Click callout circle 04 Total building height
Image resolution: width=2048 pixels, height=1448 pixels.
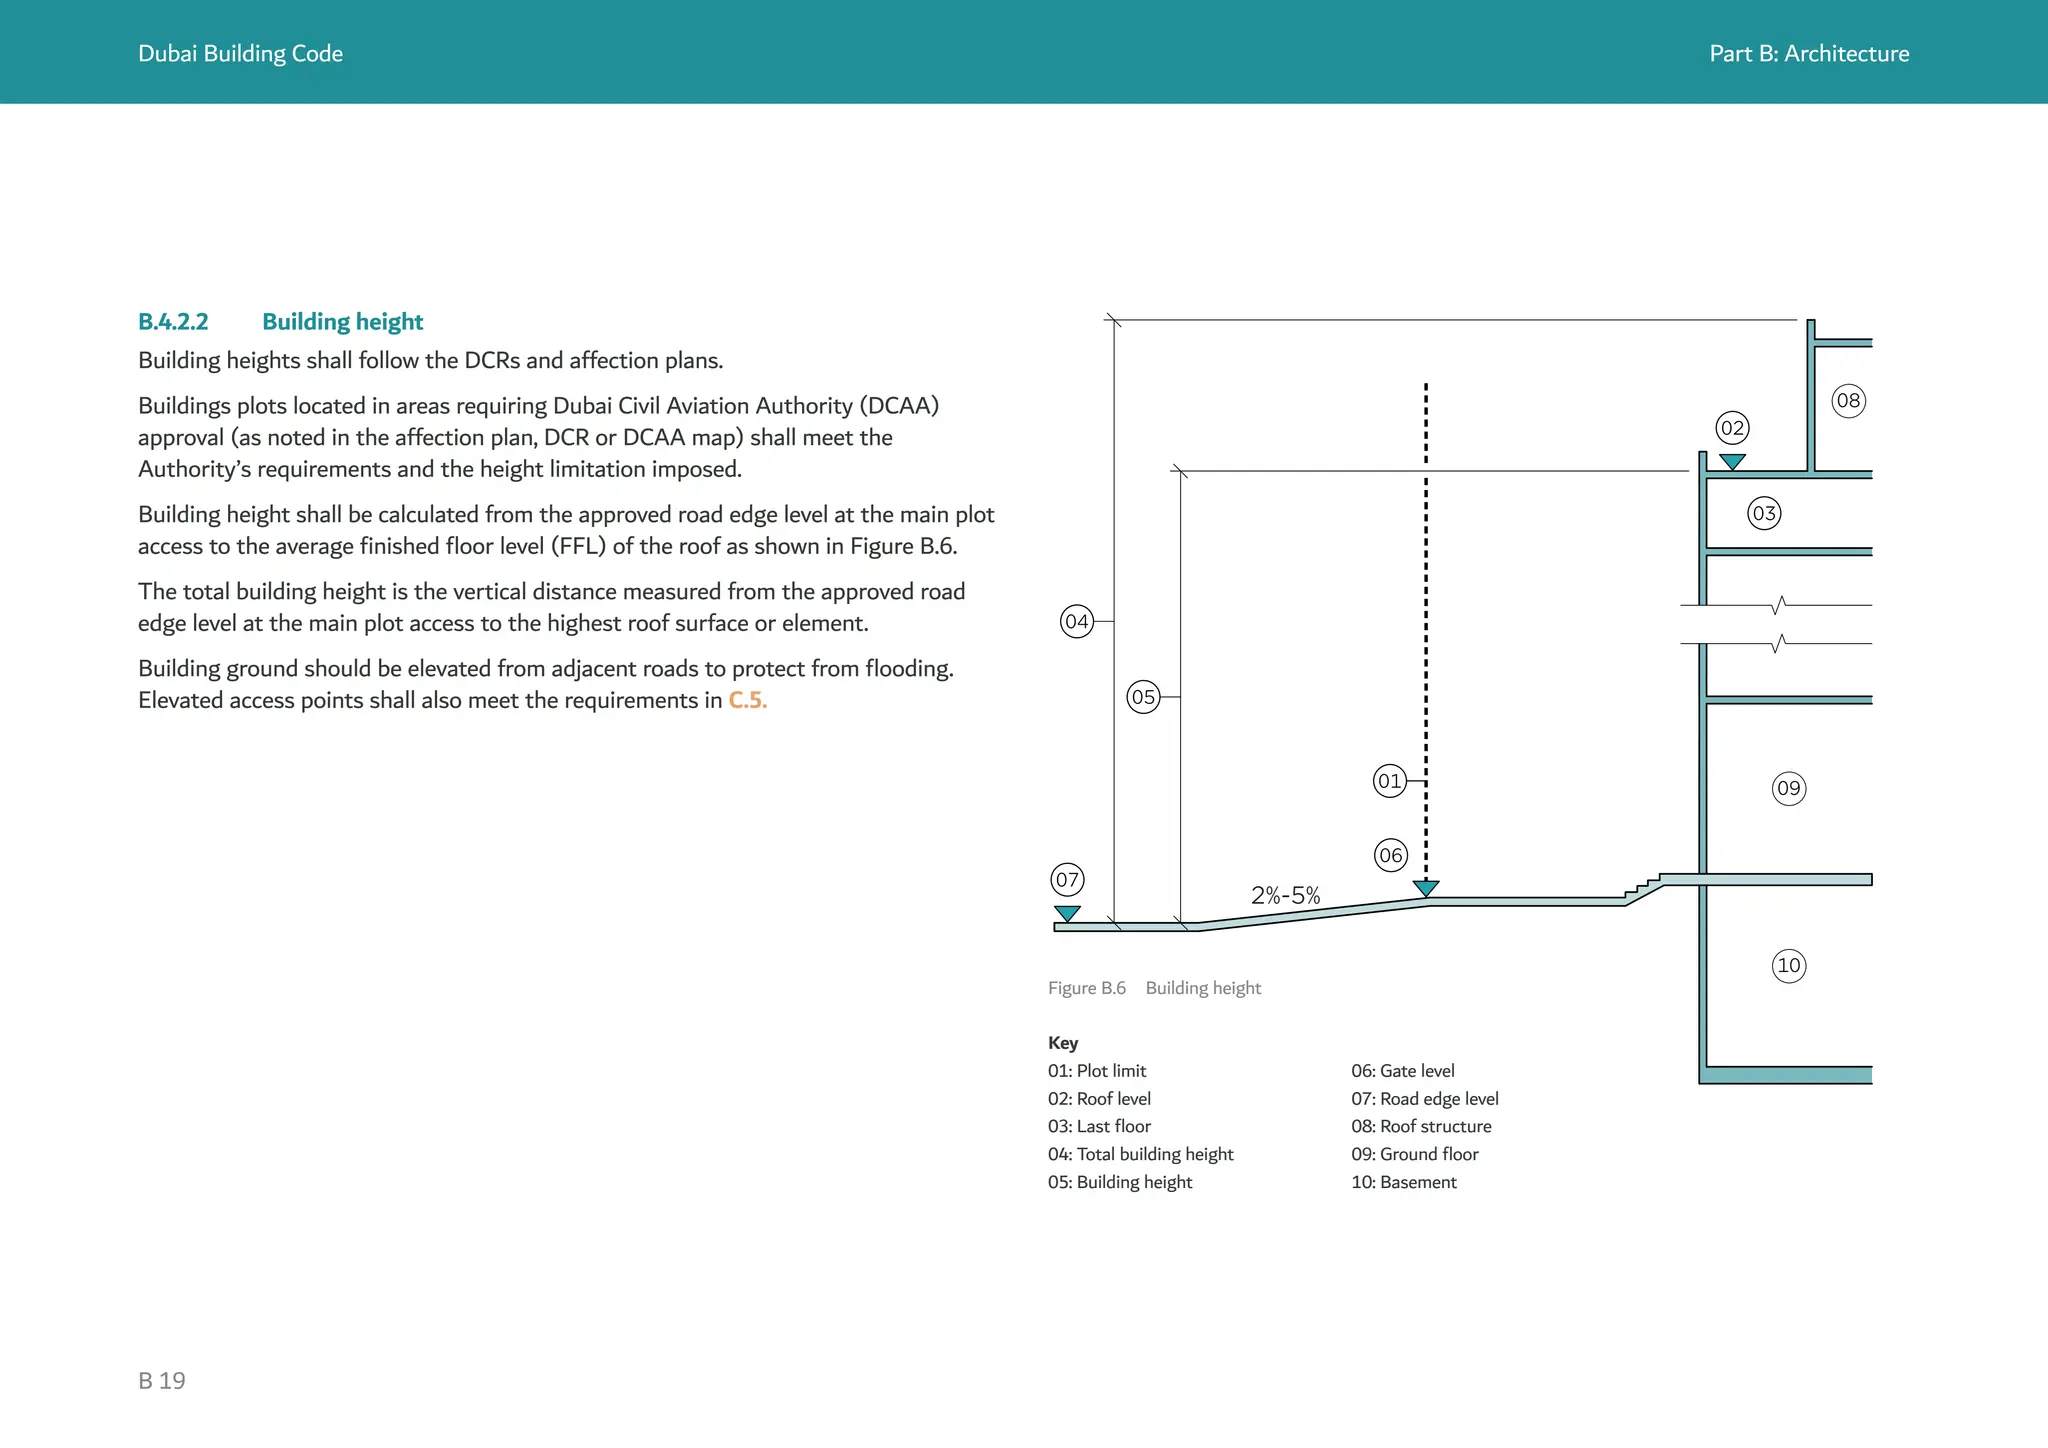click(1076, 621)
